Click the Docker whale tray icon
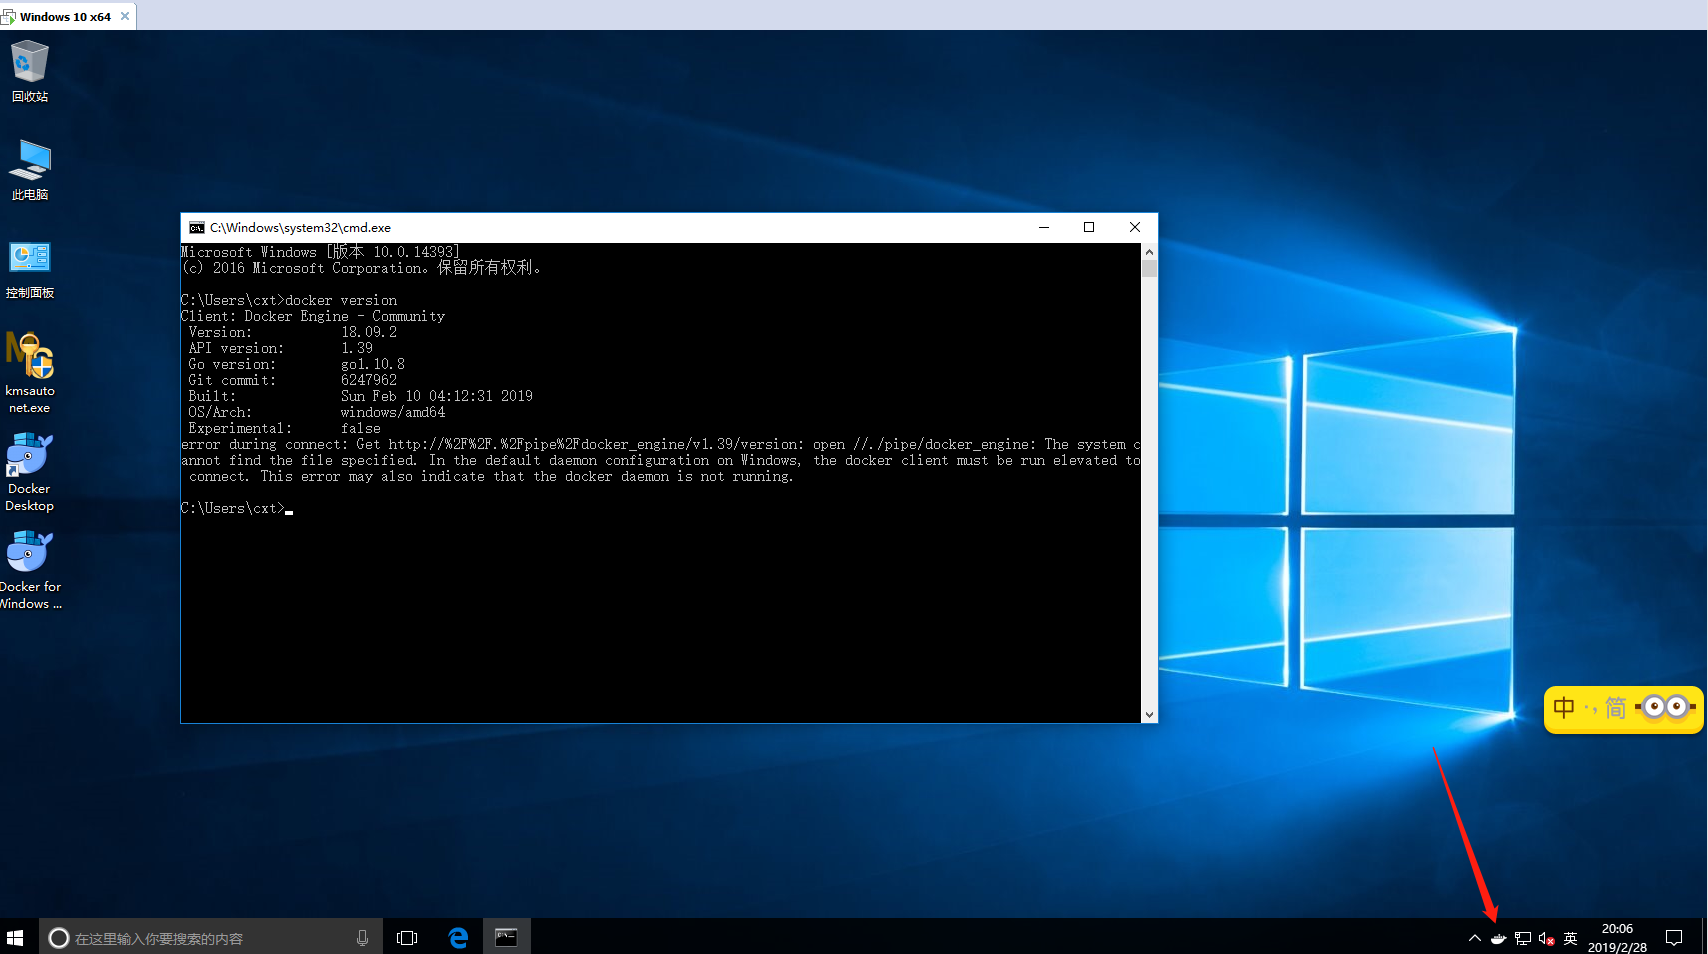The width and height of the screenshot is (1708, 954). (1498, 938)
